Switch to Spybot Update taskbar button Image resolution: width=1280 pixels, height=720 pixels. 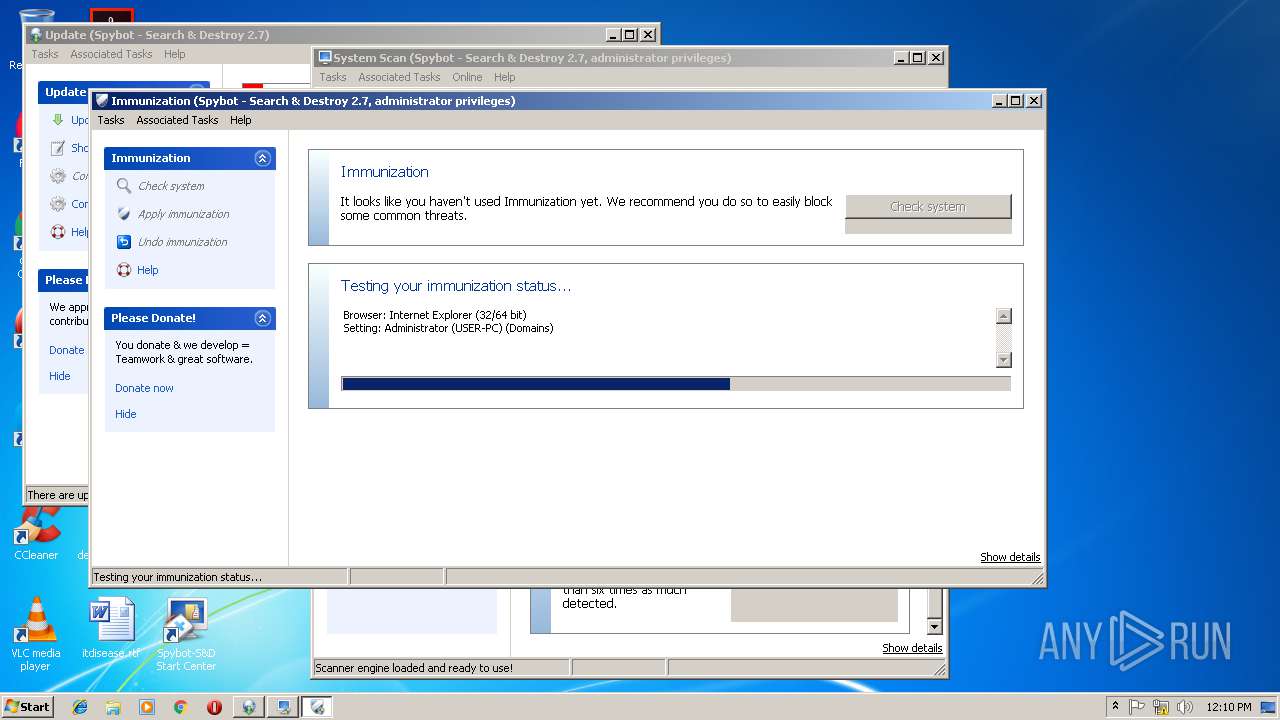click(x=248, y=707)
